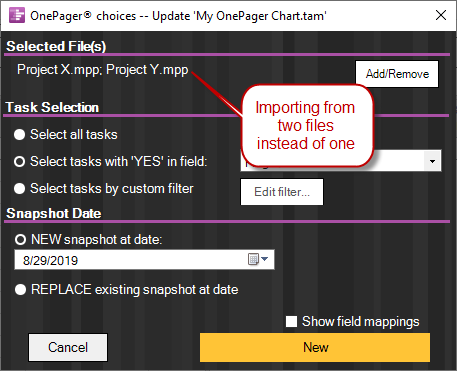Viewport: 457px width, 371px height.
Task: Click the dialog title bar text
Action: click(x=178, y=16)
